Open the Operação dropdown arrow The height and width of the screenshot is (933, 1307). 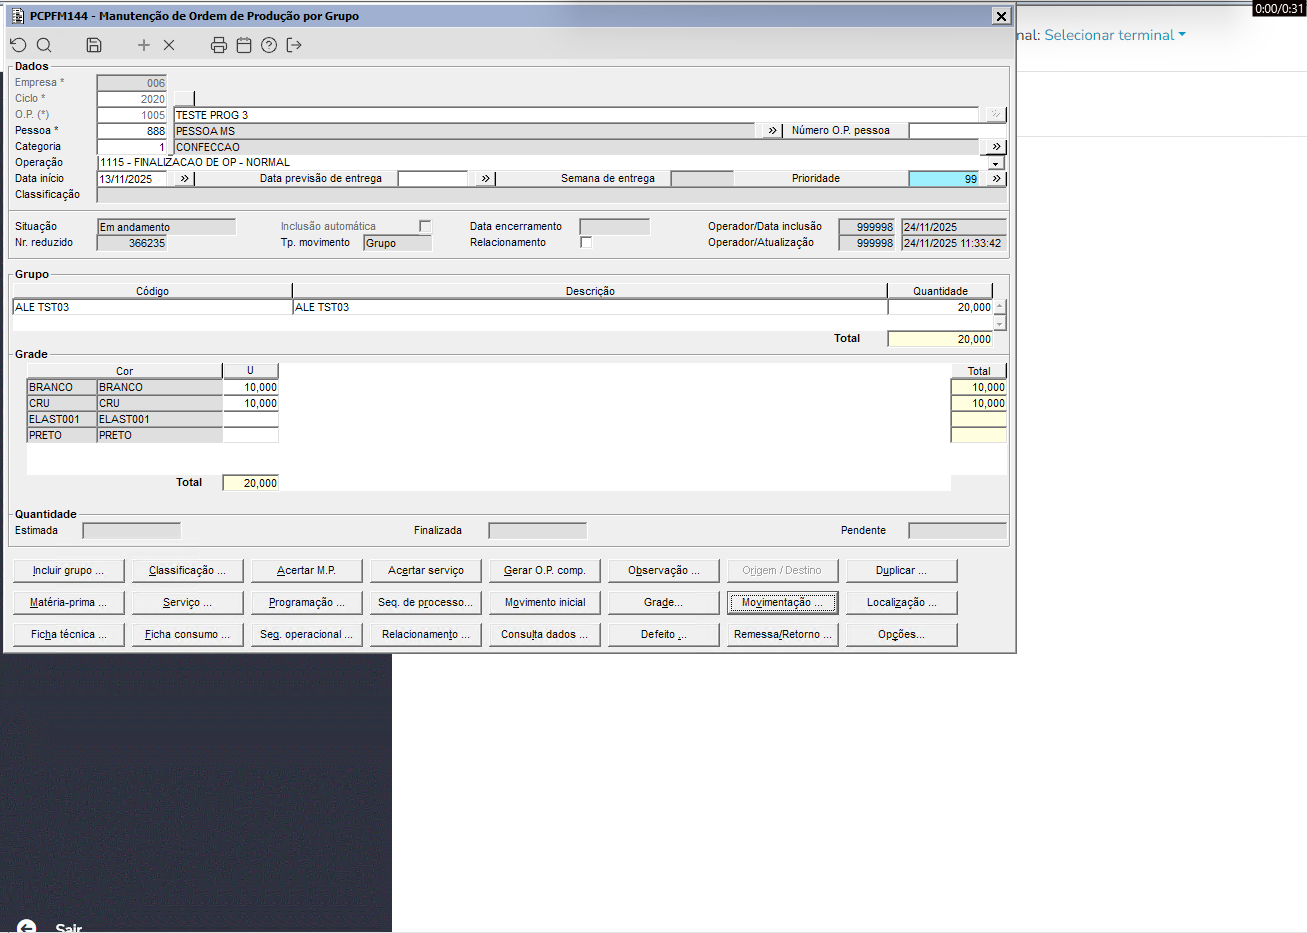coord(996,163)
